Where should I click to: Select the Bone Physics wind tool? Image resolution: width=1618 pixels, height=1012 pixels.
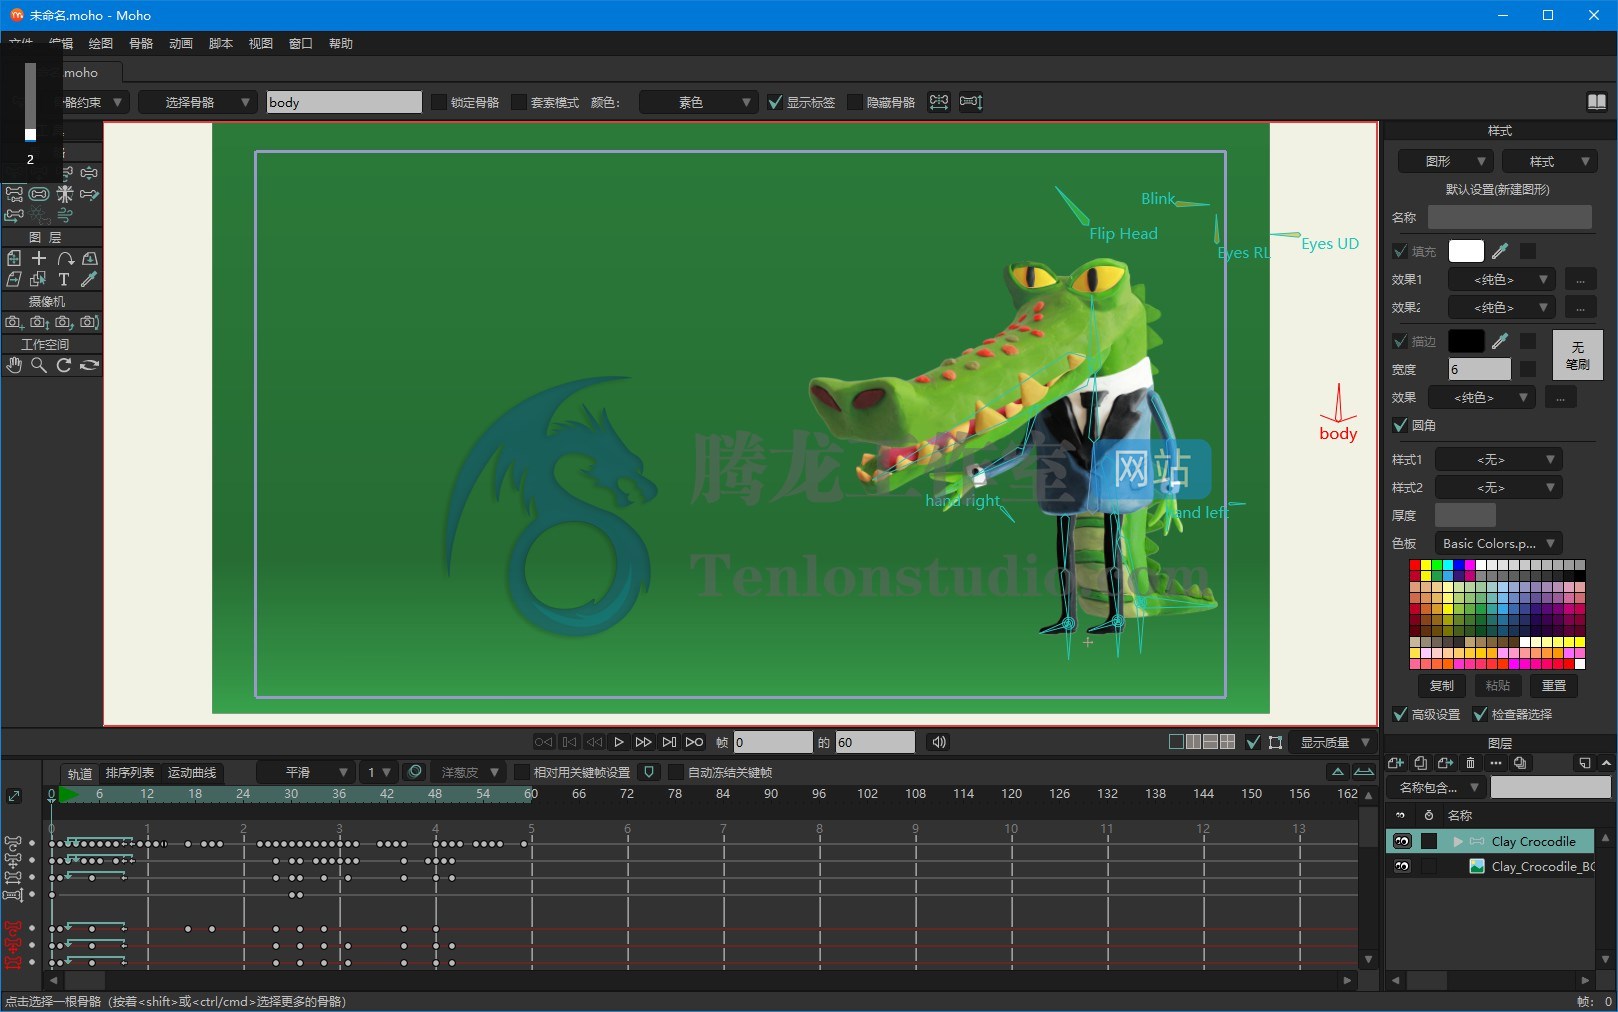[65, 214]
